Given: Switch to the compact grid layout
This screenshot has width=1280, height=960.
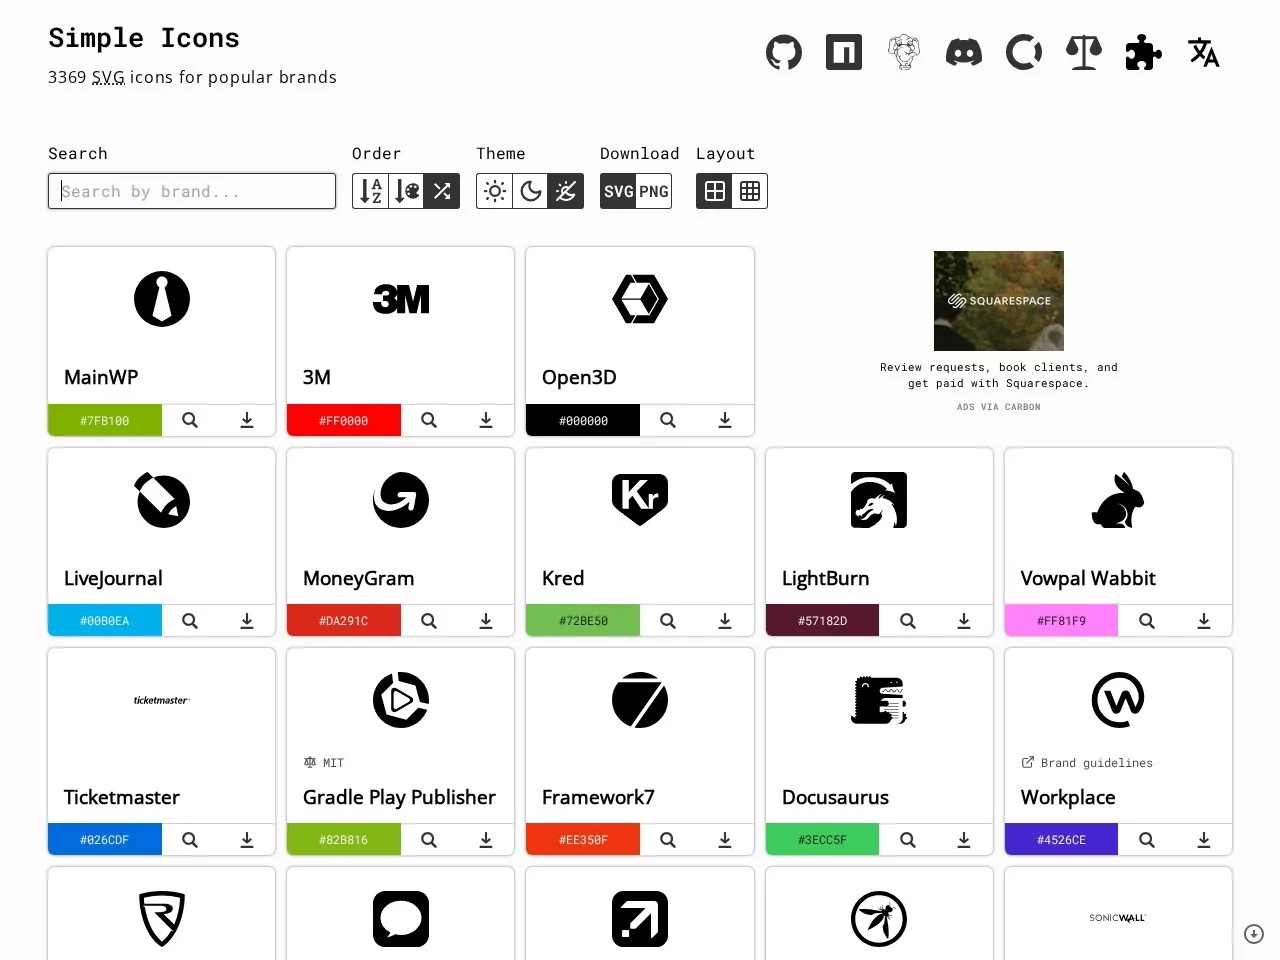Looking at the screenshot, I should click(750, 191).
